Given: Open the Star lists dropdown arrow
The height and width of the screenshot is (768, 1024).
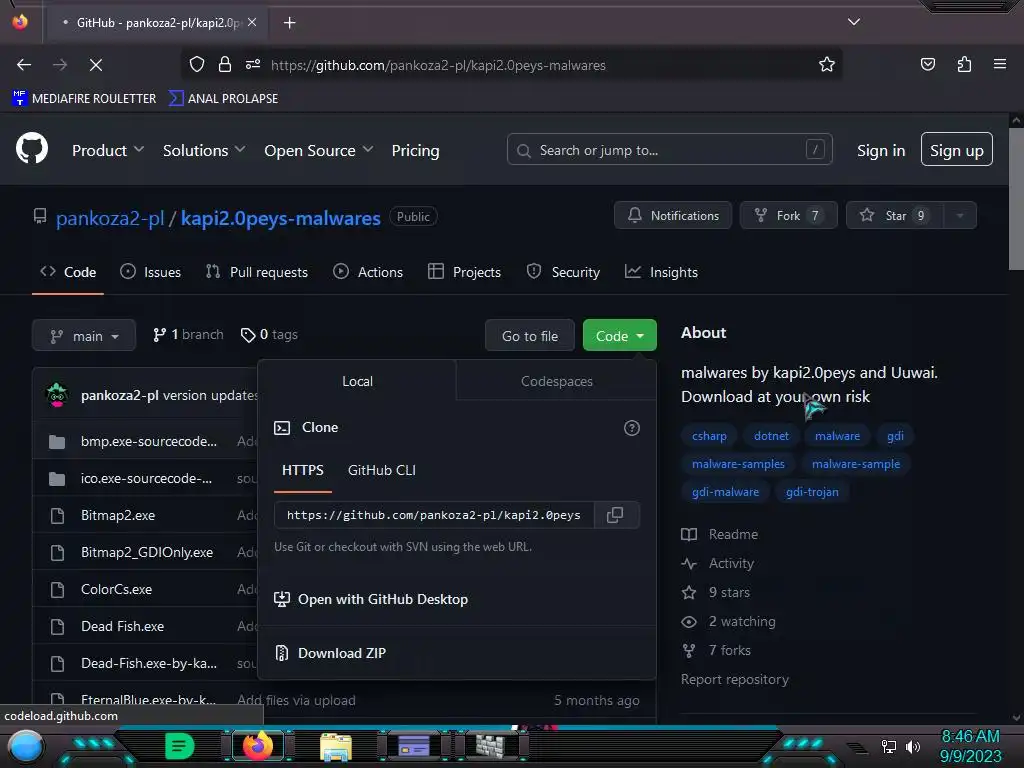Looking at the screenshot, I should 960,216.
